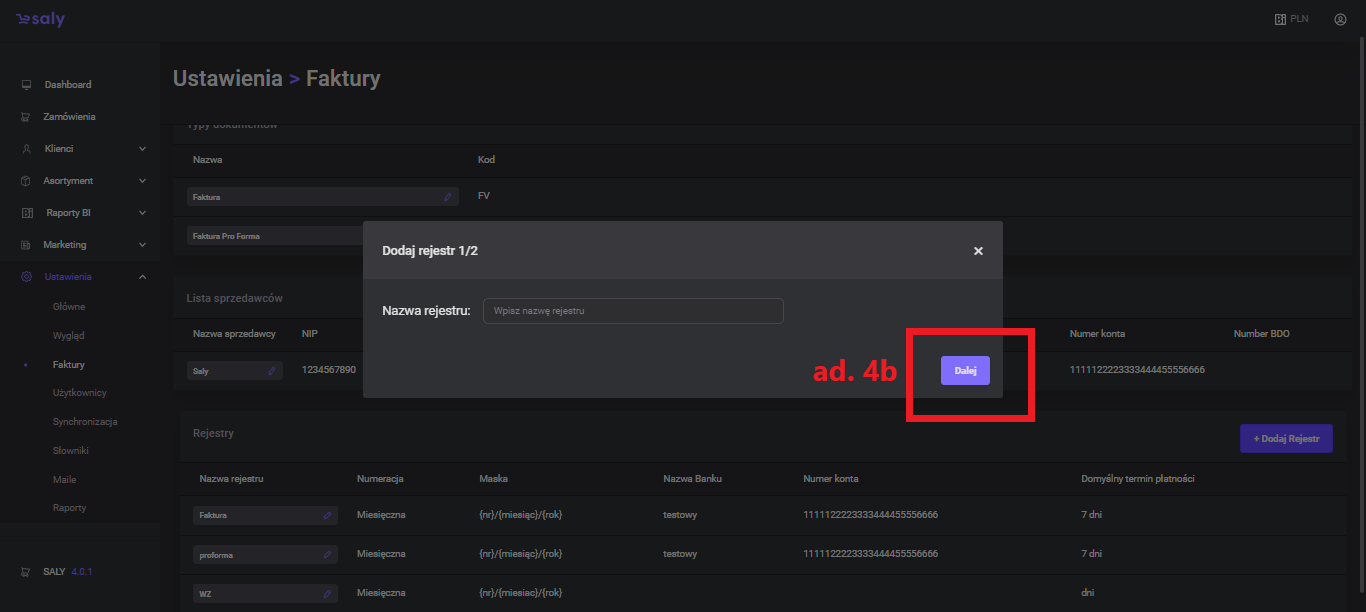Click the edit pencil on WZ register
The image size is (1366, 612).
coord(327,594)
